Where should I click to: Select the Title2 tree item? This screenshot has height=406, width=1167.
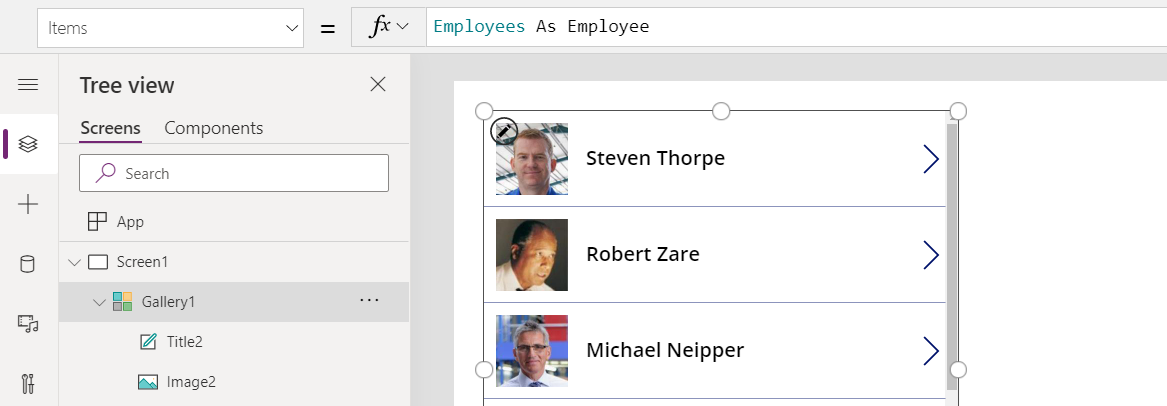(184, 342)
